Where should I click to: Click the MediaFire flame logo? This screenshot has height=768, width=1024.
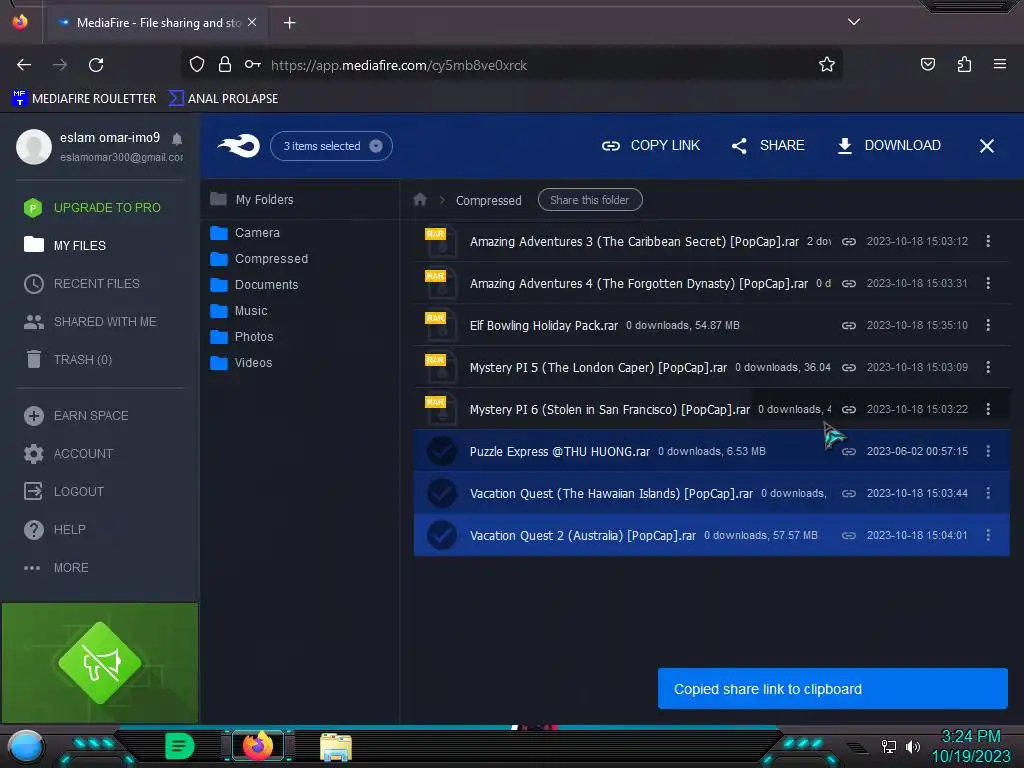[239, 146]
